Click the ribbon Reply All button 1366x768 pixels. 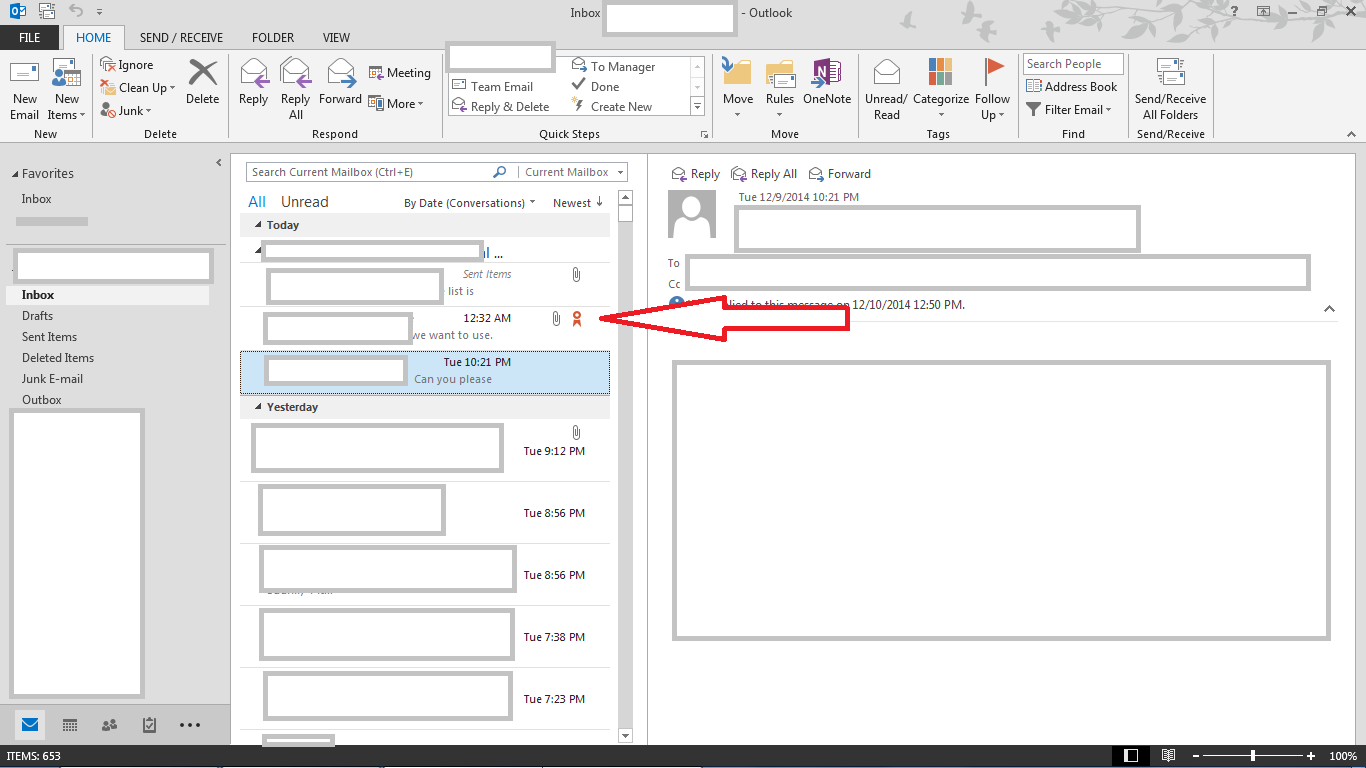tap(296, 90)
